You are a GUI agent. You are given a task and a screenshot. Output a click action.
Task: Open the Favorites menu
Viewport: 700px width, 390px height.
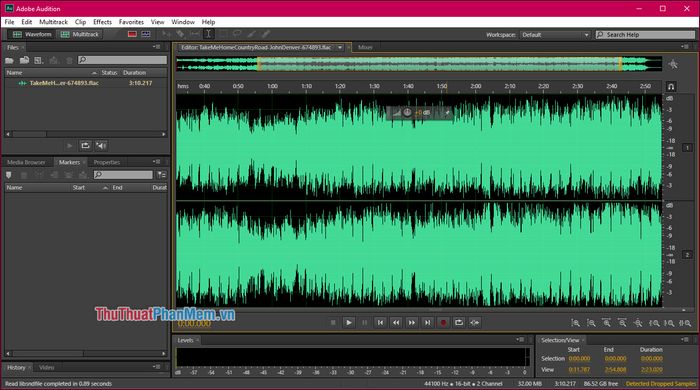(x=131, y=22)
